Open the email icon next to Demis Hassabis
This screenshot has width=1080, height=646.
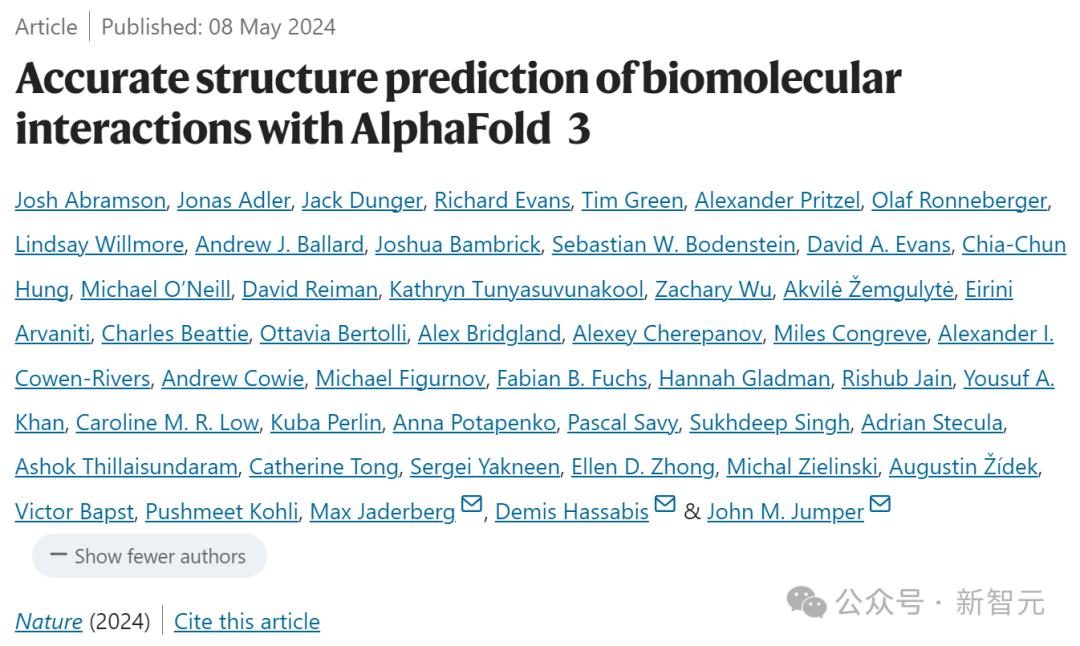[x=665, y=506]
